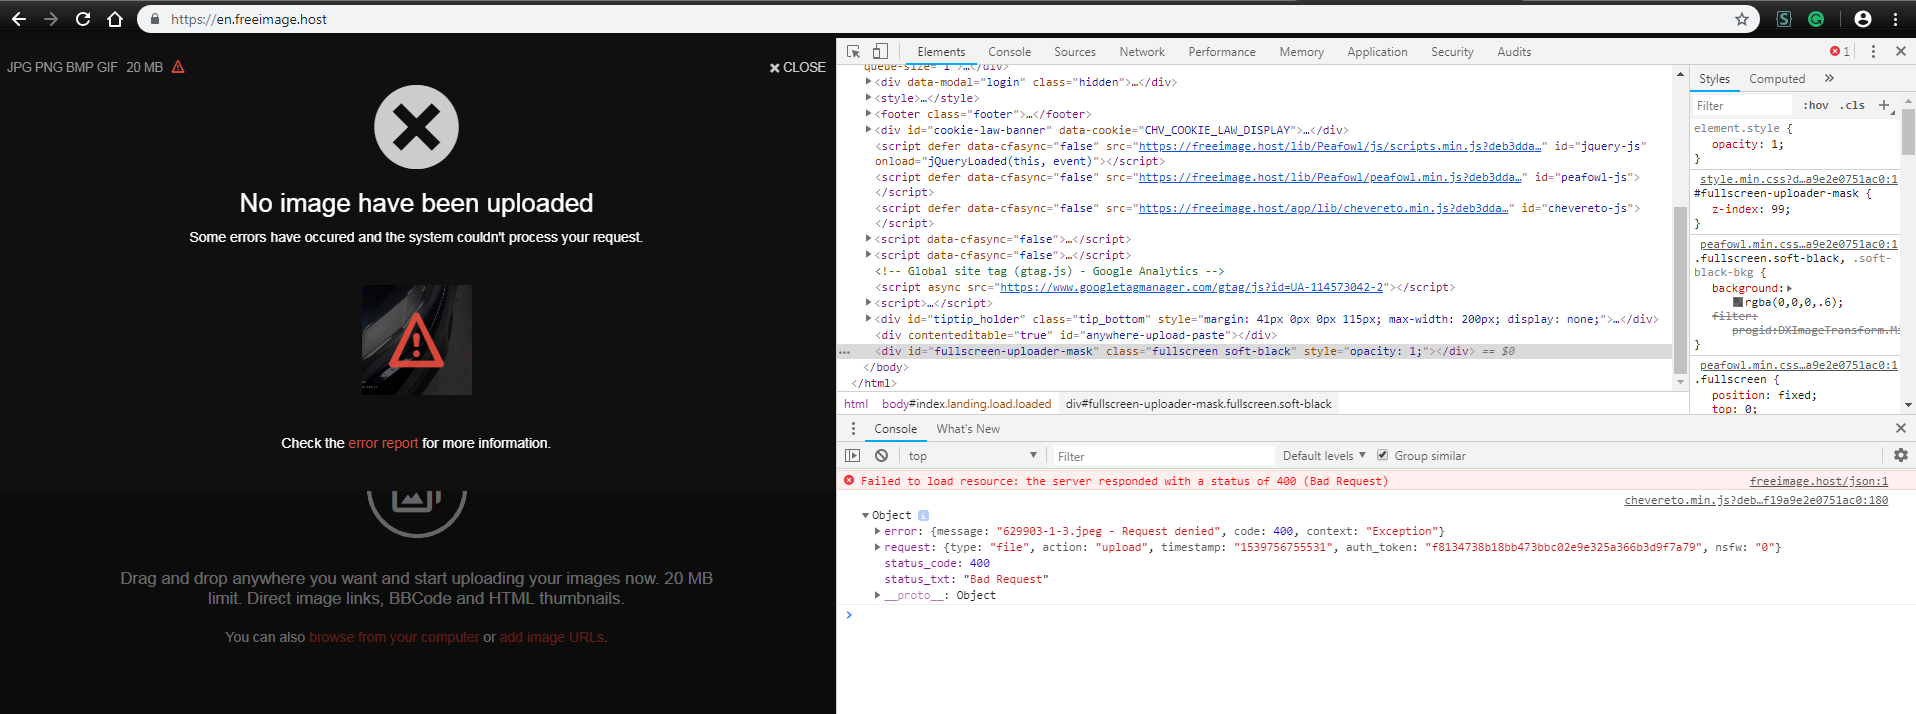Screen dimensions: 1916x714
Task: Open the chevereto.min.js source link in console
Action: (x=1756, y=500)
